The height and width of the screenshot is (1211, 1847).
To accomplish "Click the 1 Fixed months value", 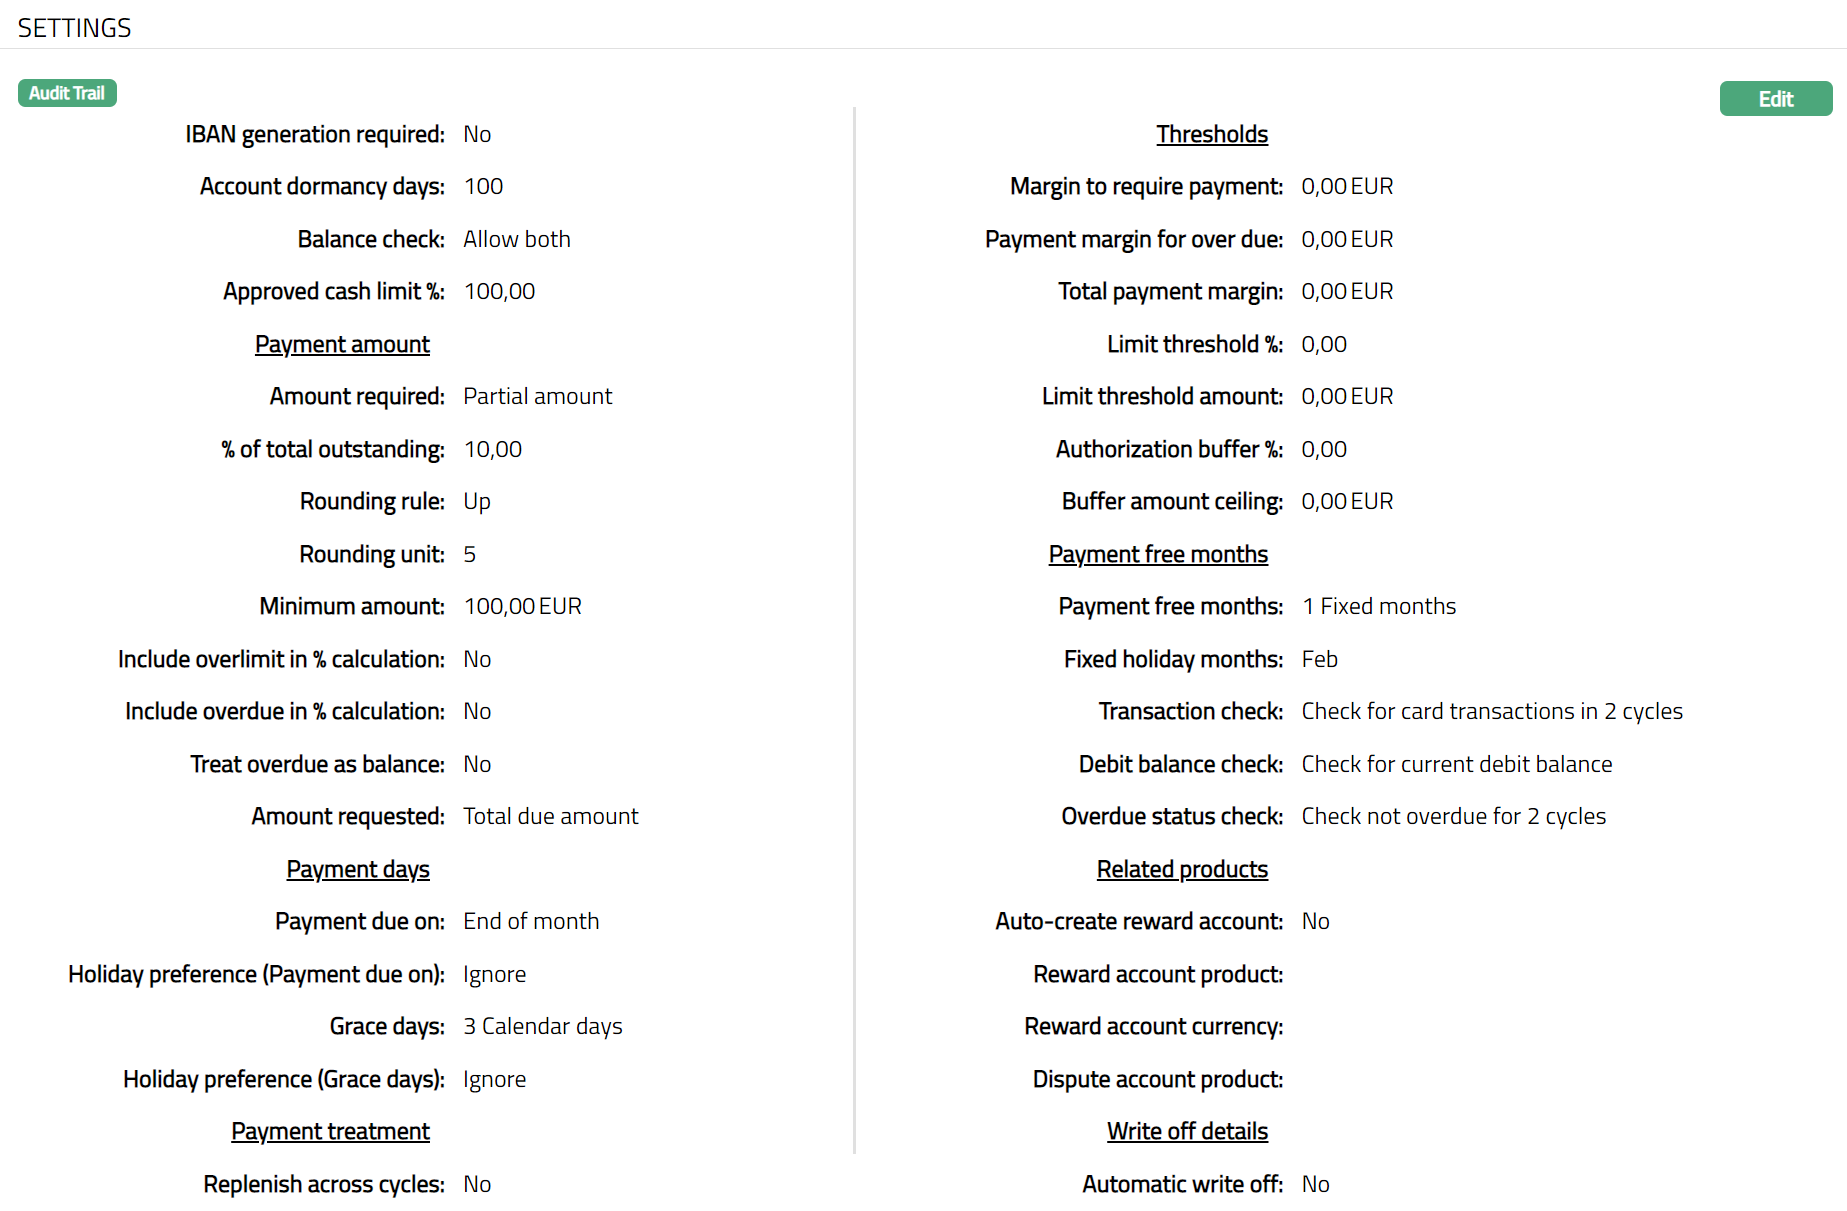I will click(1378, 607).
